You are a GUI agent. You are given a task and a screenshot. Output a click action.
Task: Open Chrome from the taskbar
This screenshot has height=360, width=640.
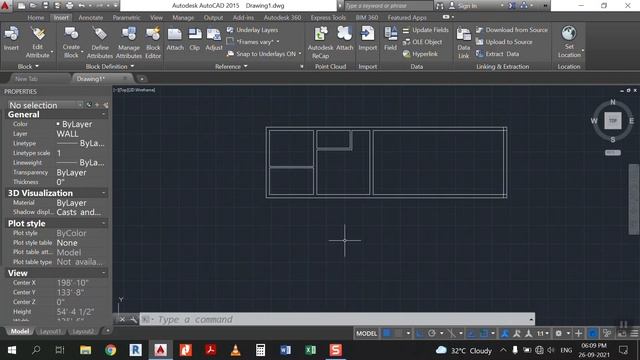(x=111, y=350)
